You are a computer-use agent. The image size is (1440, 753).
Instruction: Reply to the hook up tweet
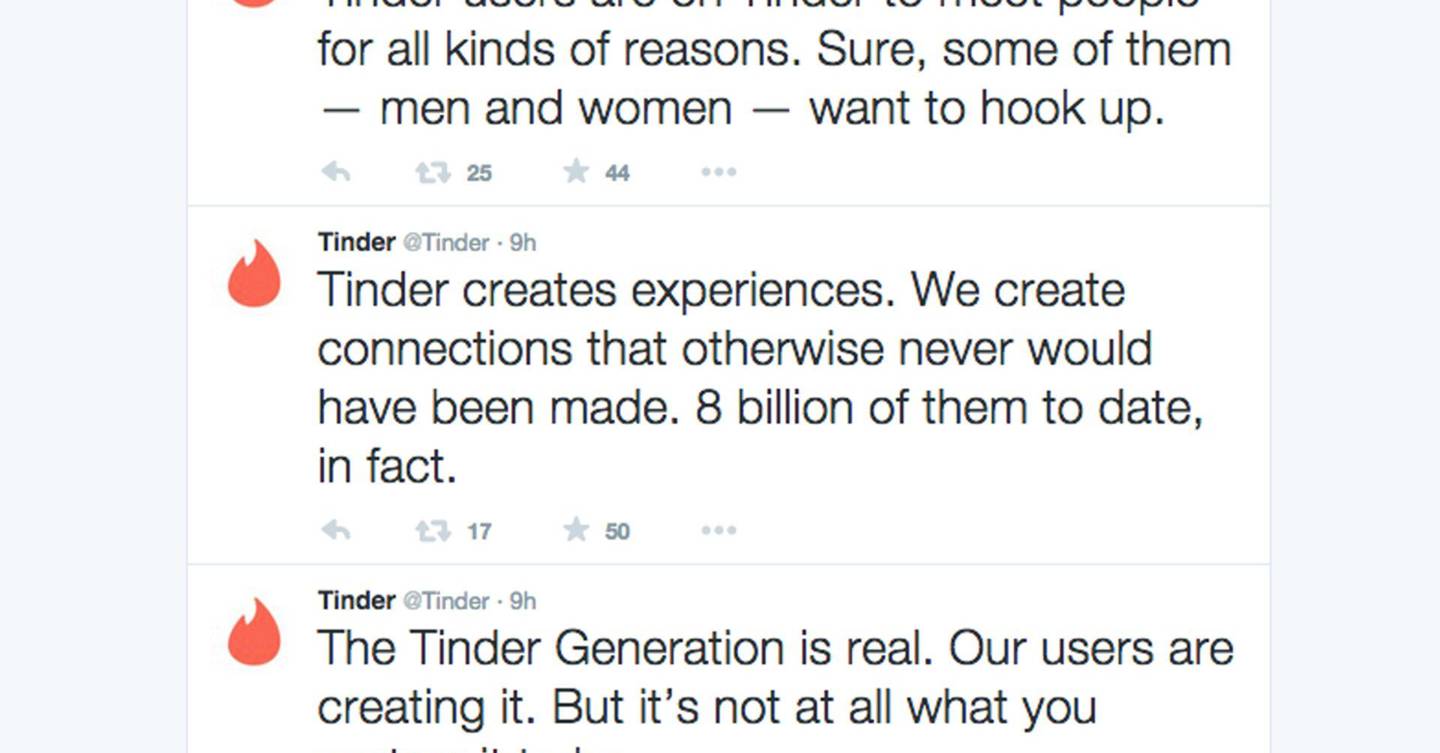(x=335, y=172)
